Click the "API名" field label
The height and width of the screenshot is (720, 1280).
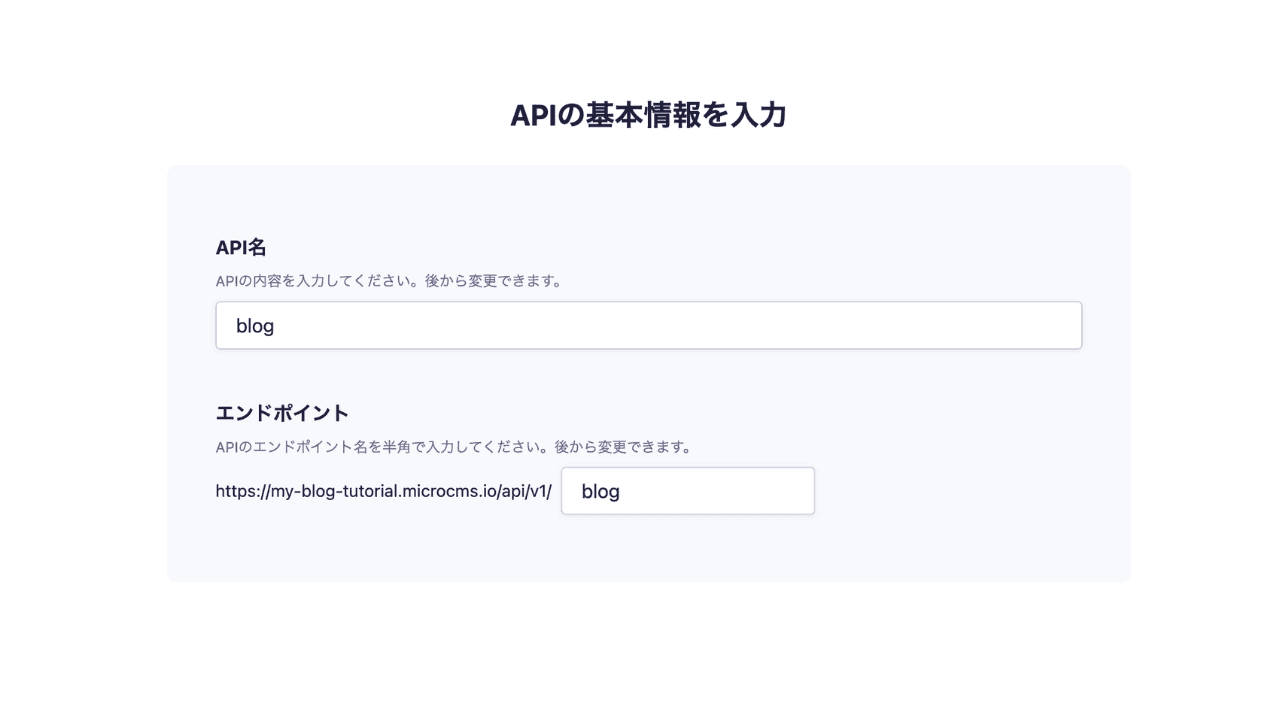point(241,248)
